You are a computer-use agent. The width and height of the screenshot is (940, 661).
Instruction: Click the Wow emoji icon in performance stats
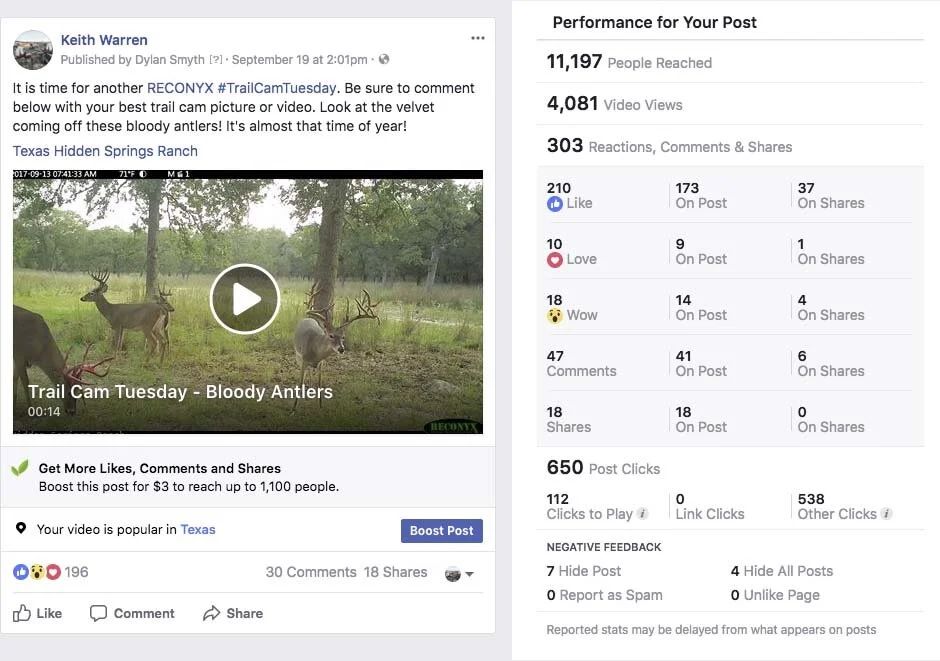pyautogui.click(x=555, y=315)
